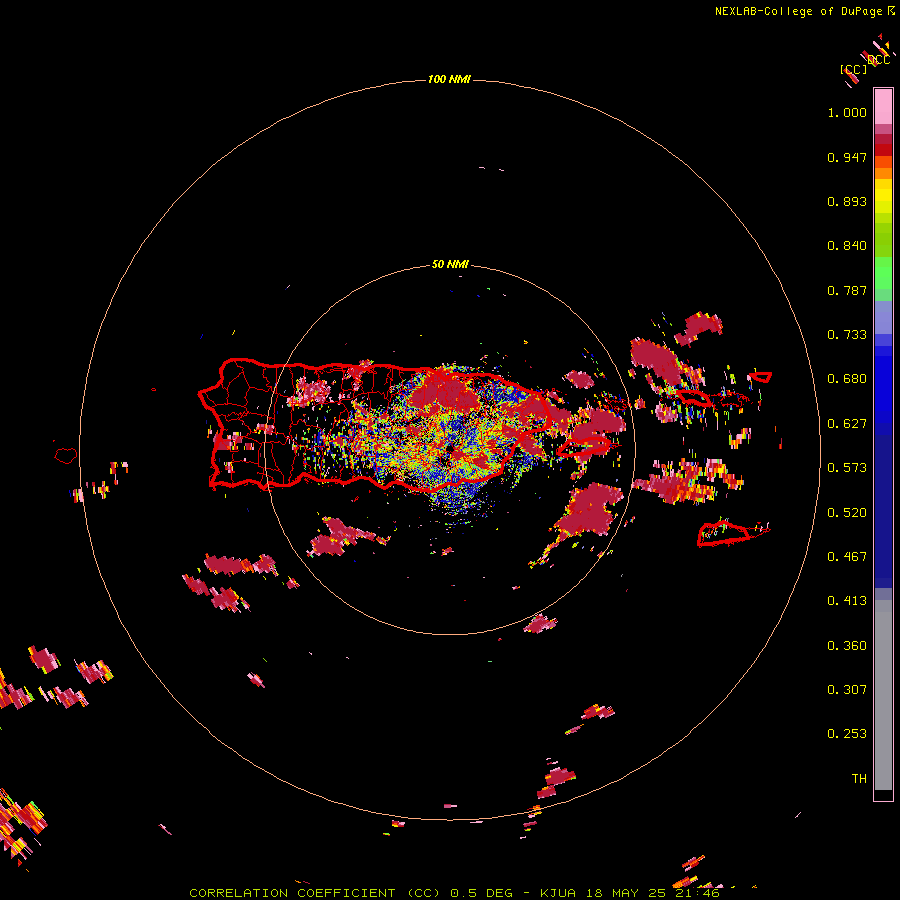Click the 50 NMI range ring label
900x900 pixels.
pyautogui.click(x=450, y=264)
